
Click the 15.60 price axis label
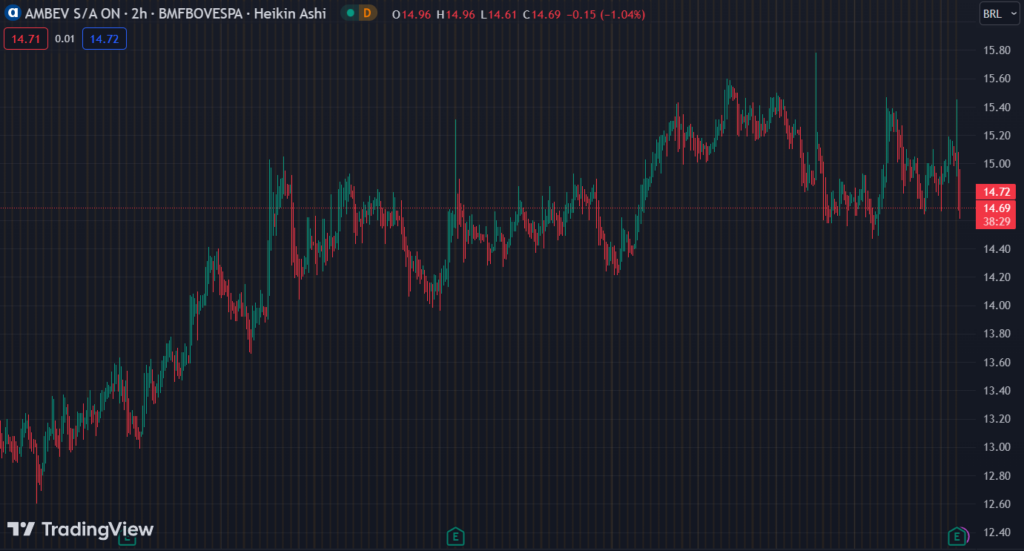coord(997,78)
